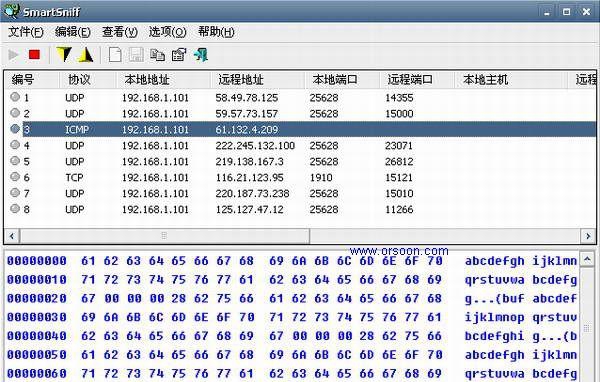This screenshot has width=600, height=382.
Task: Click the status circle icon of row 5
Action: (x=15, y=161)
